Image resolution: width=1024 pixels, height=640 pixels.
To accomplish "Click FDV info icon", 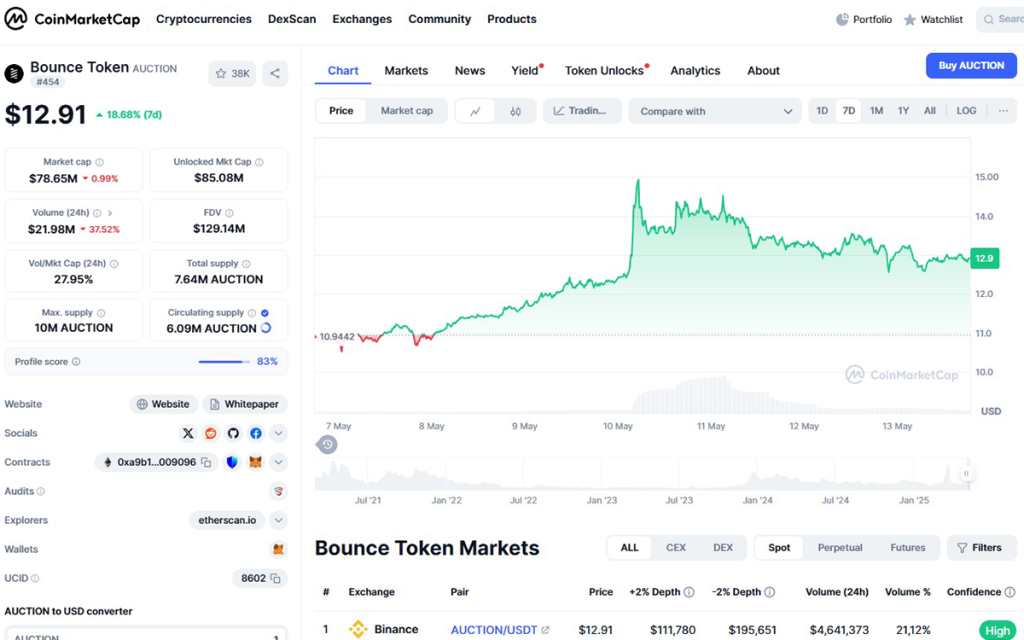I will 229,213.
